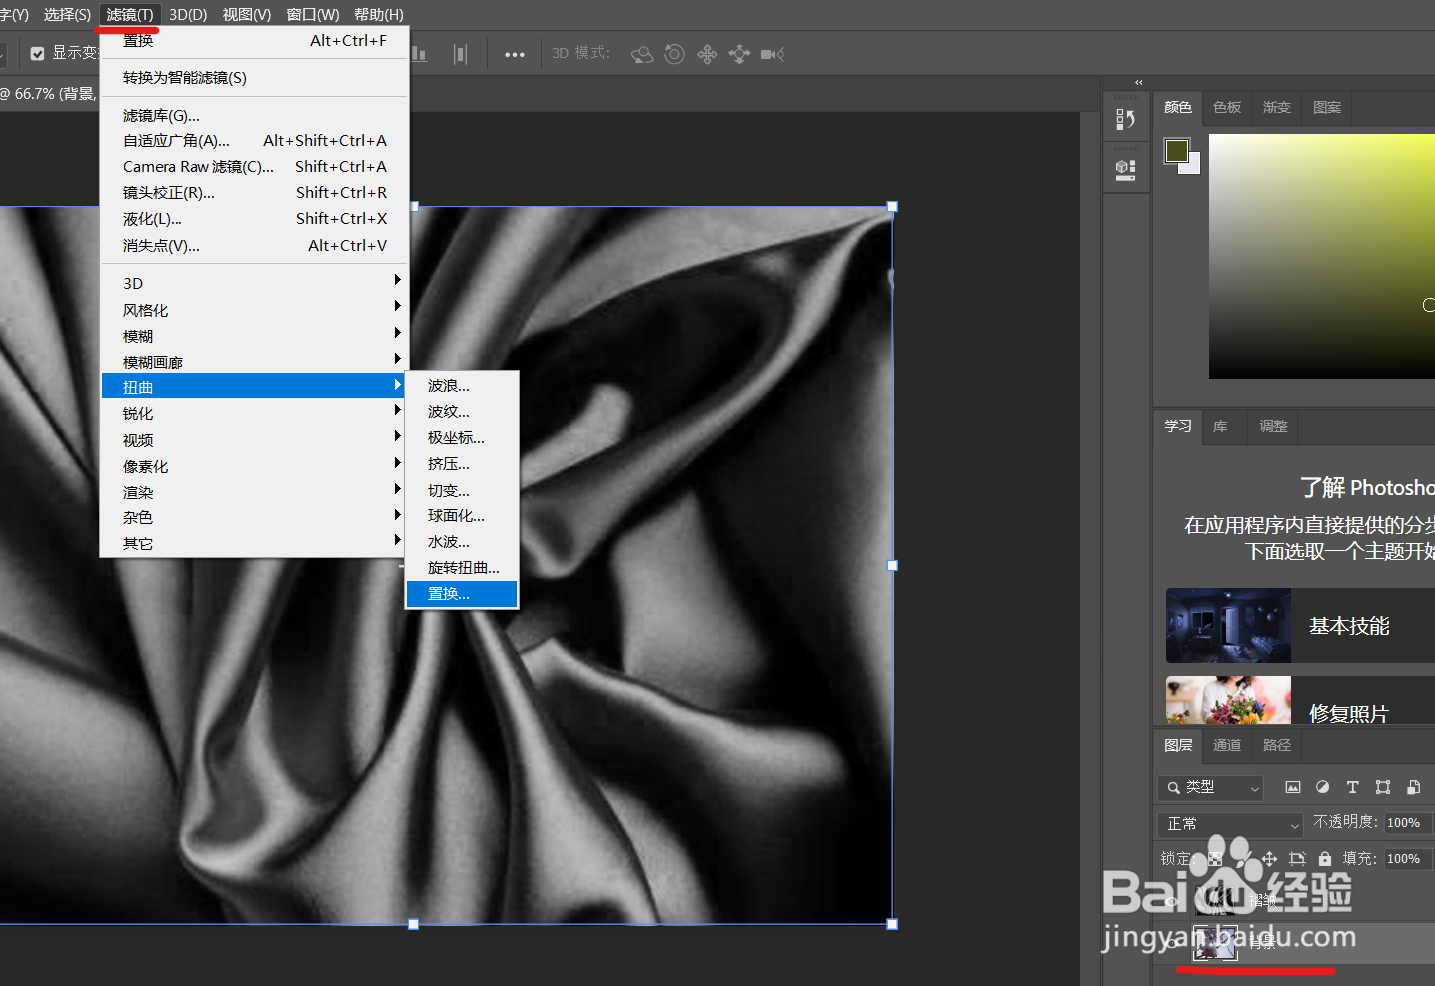
Task: Open the 正常 blend mode dropdown
Action: click(x=1230, y=824)
